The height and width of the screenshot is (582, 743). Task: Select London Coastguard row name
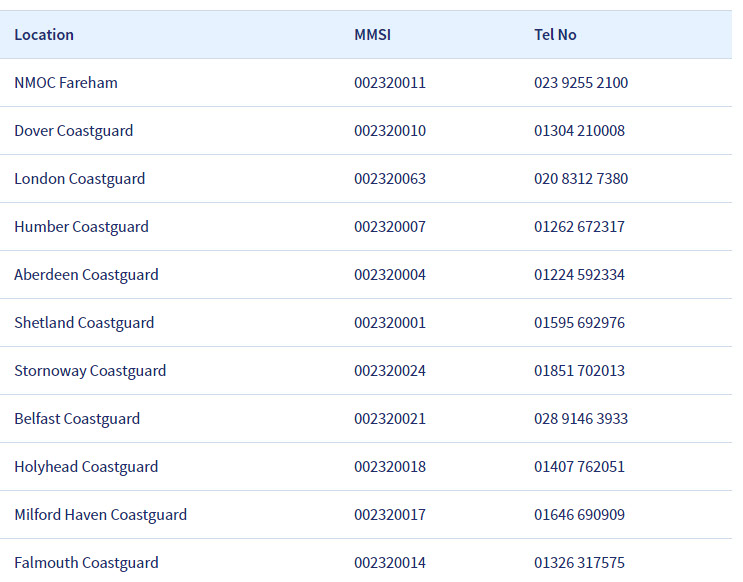80,179
